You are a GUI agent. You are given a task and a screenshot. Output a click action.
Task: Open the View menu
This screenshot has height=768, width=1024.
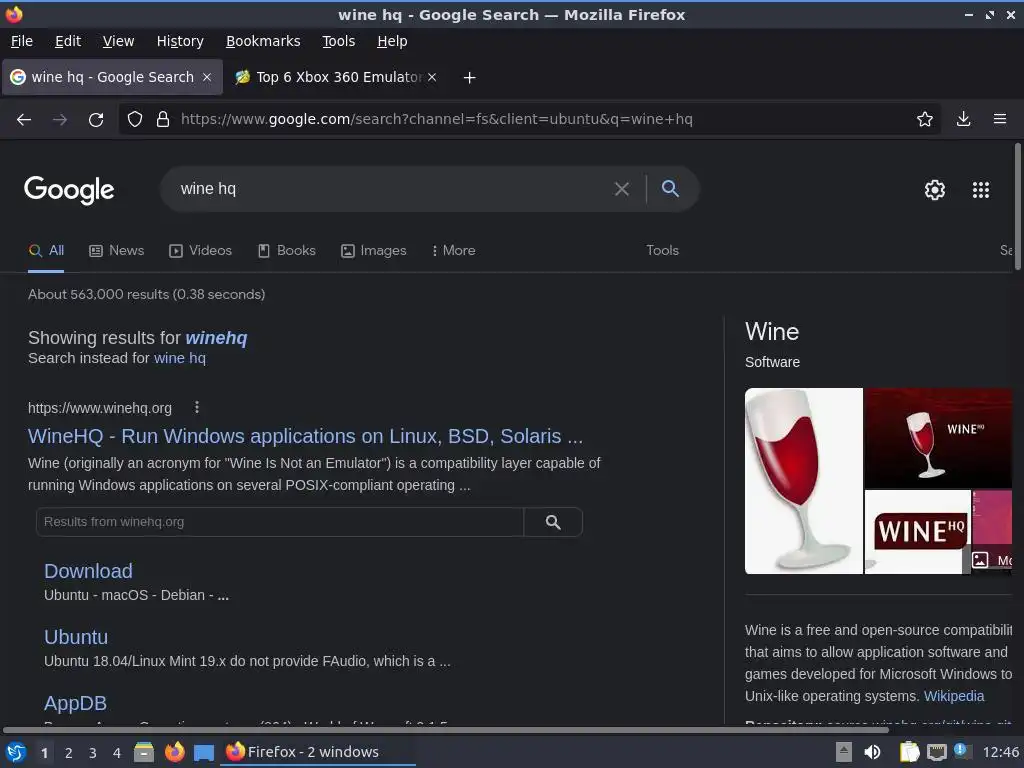tap(118, 41)
